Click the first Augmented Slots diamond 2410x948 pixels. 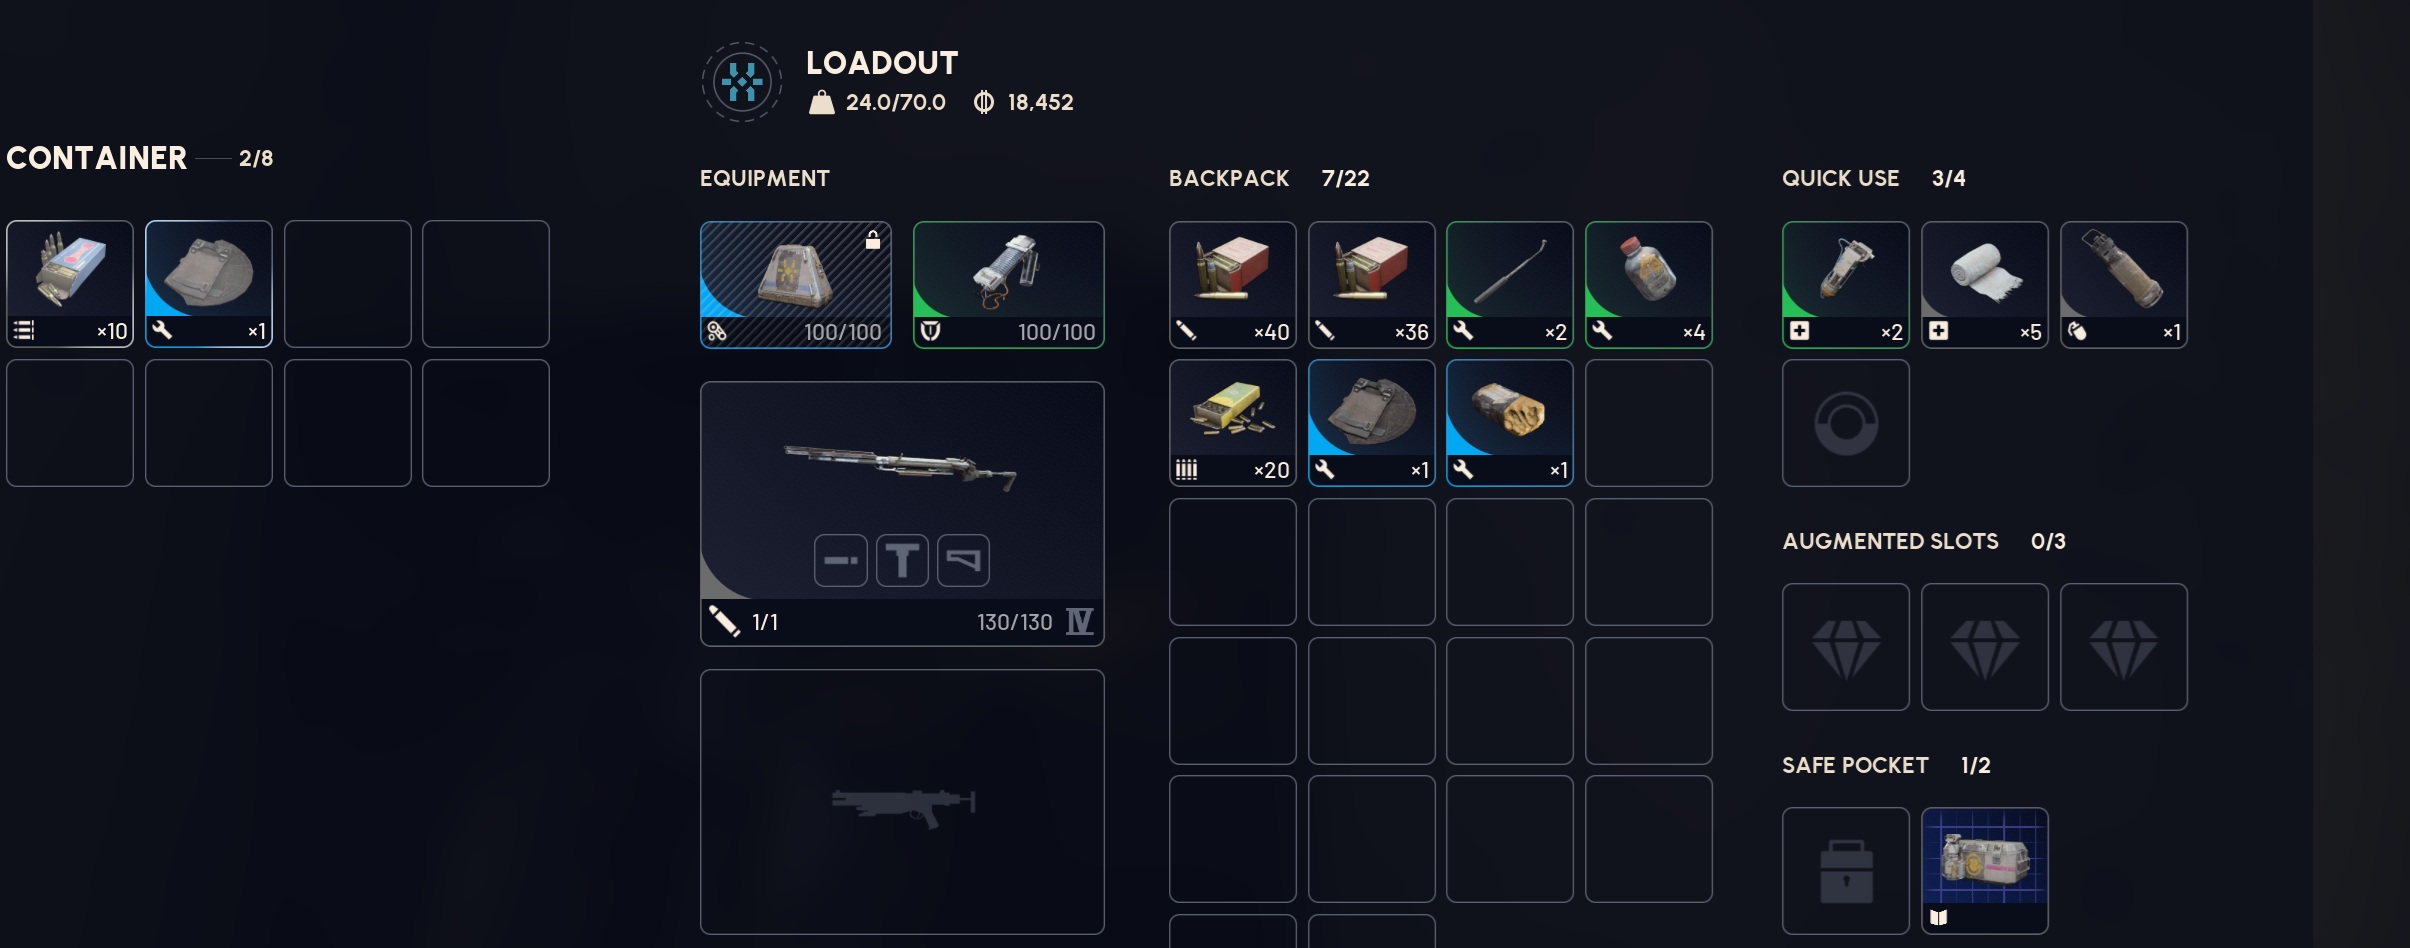[x=1845, y=647]
